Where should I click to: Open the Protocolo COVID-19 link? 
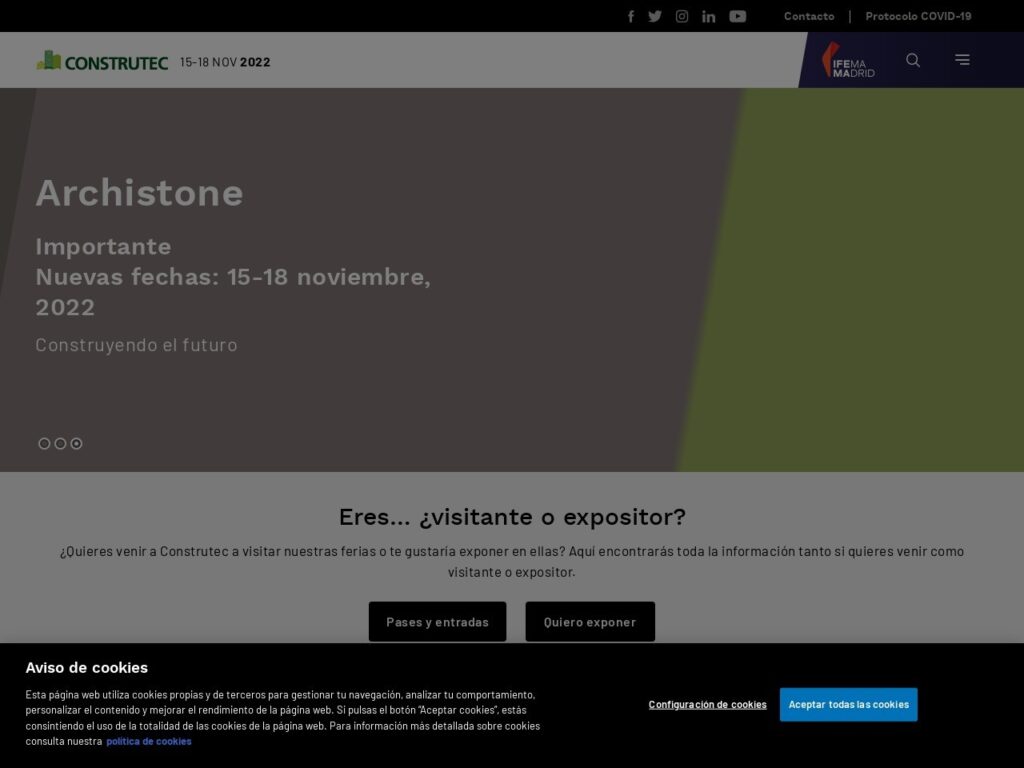(918, 16)
